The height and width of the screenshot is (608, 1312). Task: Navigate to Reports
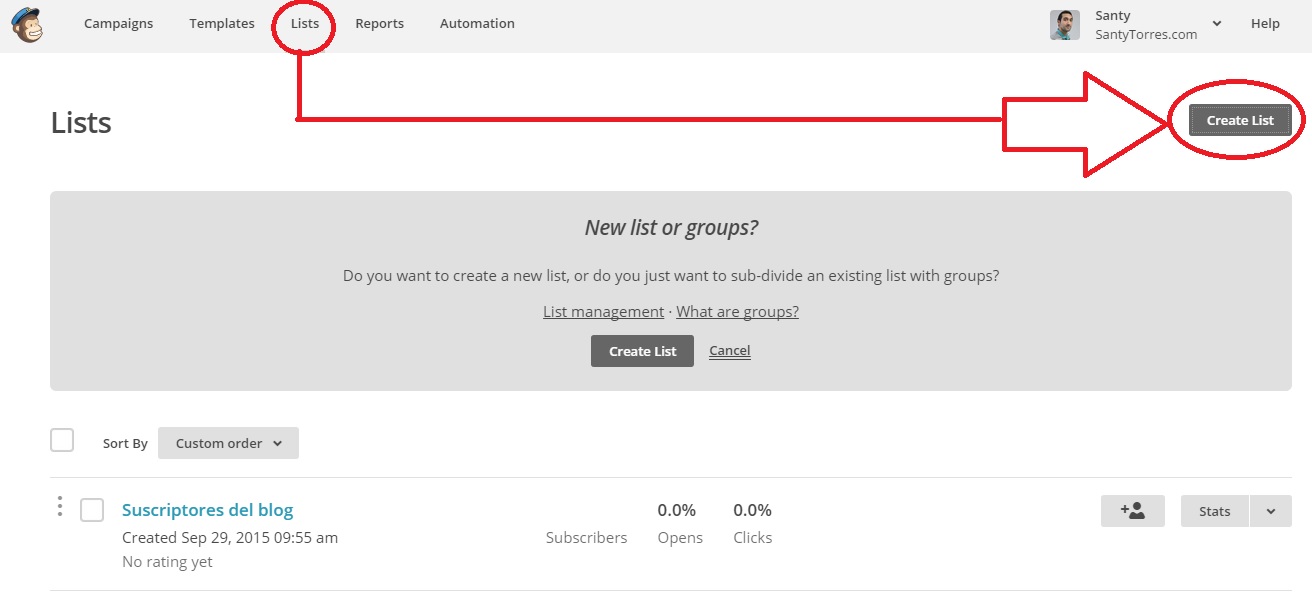(x=379, y=24)
